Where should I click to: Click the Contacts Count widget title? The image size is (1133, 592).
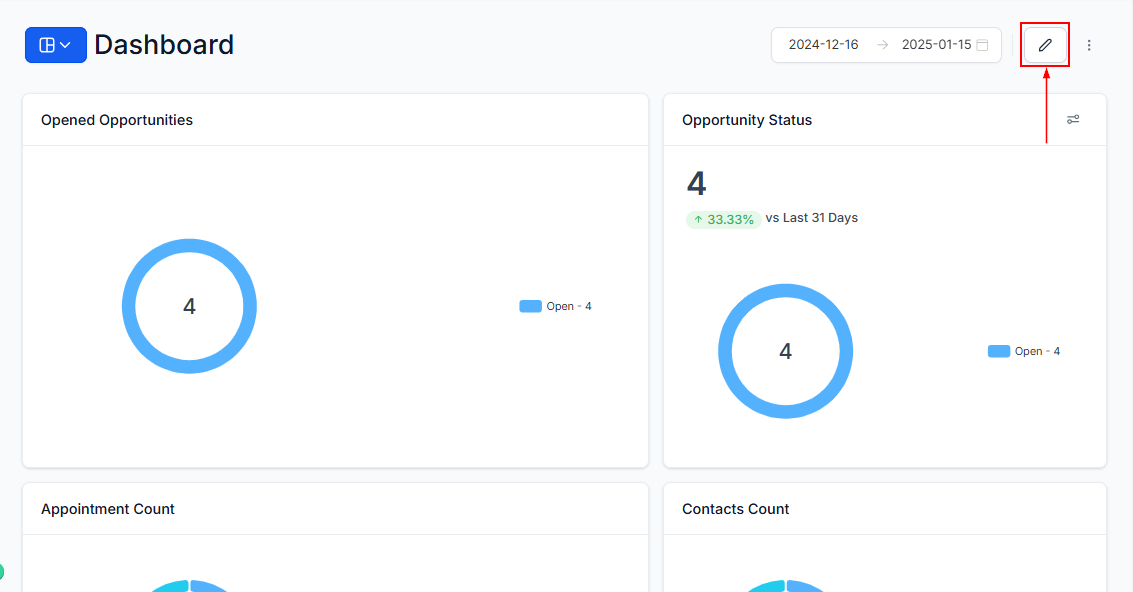coord(736,509)
